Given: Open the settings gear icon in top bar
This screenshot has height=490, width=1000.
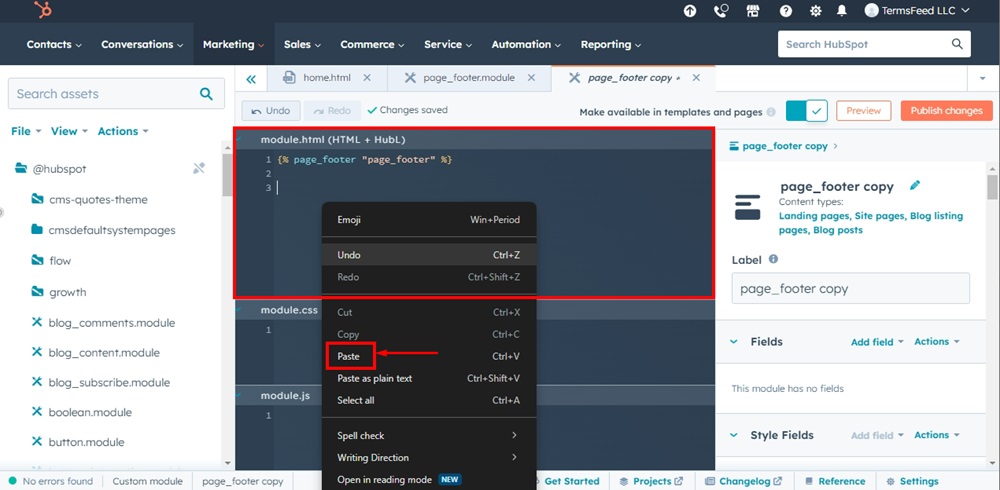Looking at the screenshot, I should (x=815, y=11).
